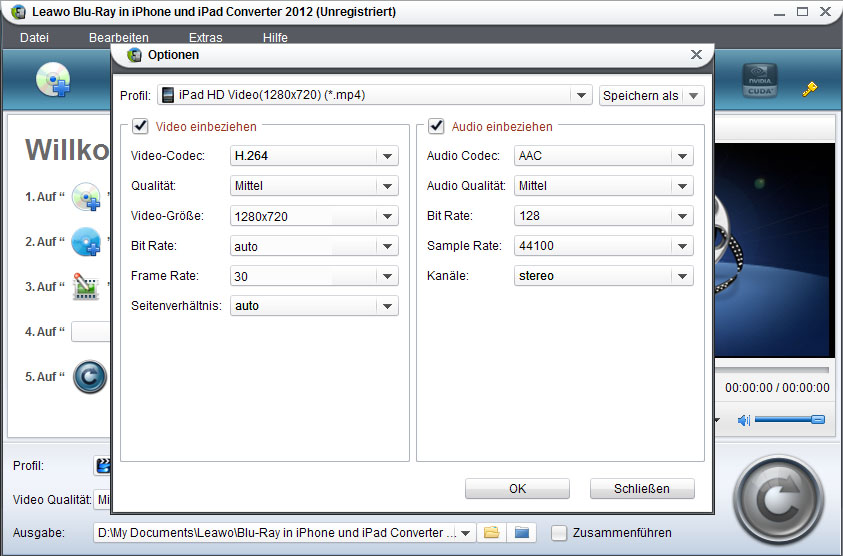Open the Kanäle stereo dropdown
This screenshot has width=843, height=556.
604,276
